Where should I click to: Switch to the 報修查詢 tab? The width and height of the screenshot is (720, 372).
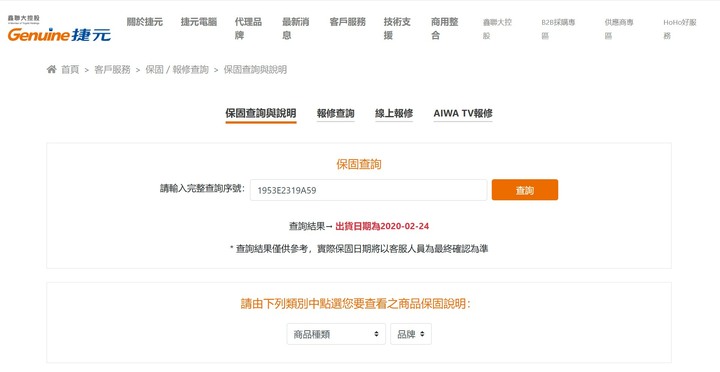[336, 113]
